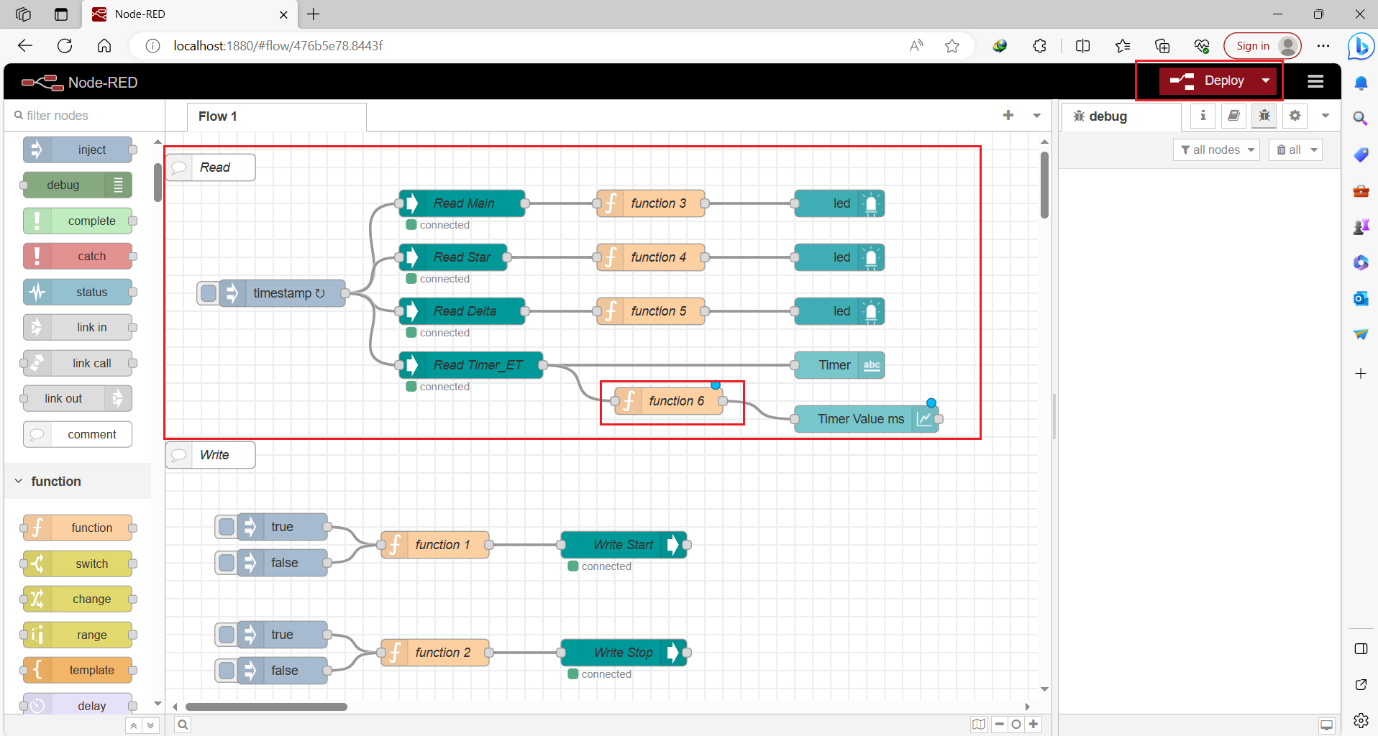Zoom out the workspace with the minus icon

[x=1000, y=723]
